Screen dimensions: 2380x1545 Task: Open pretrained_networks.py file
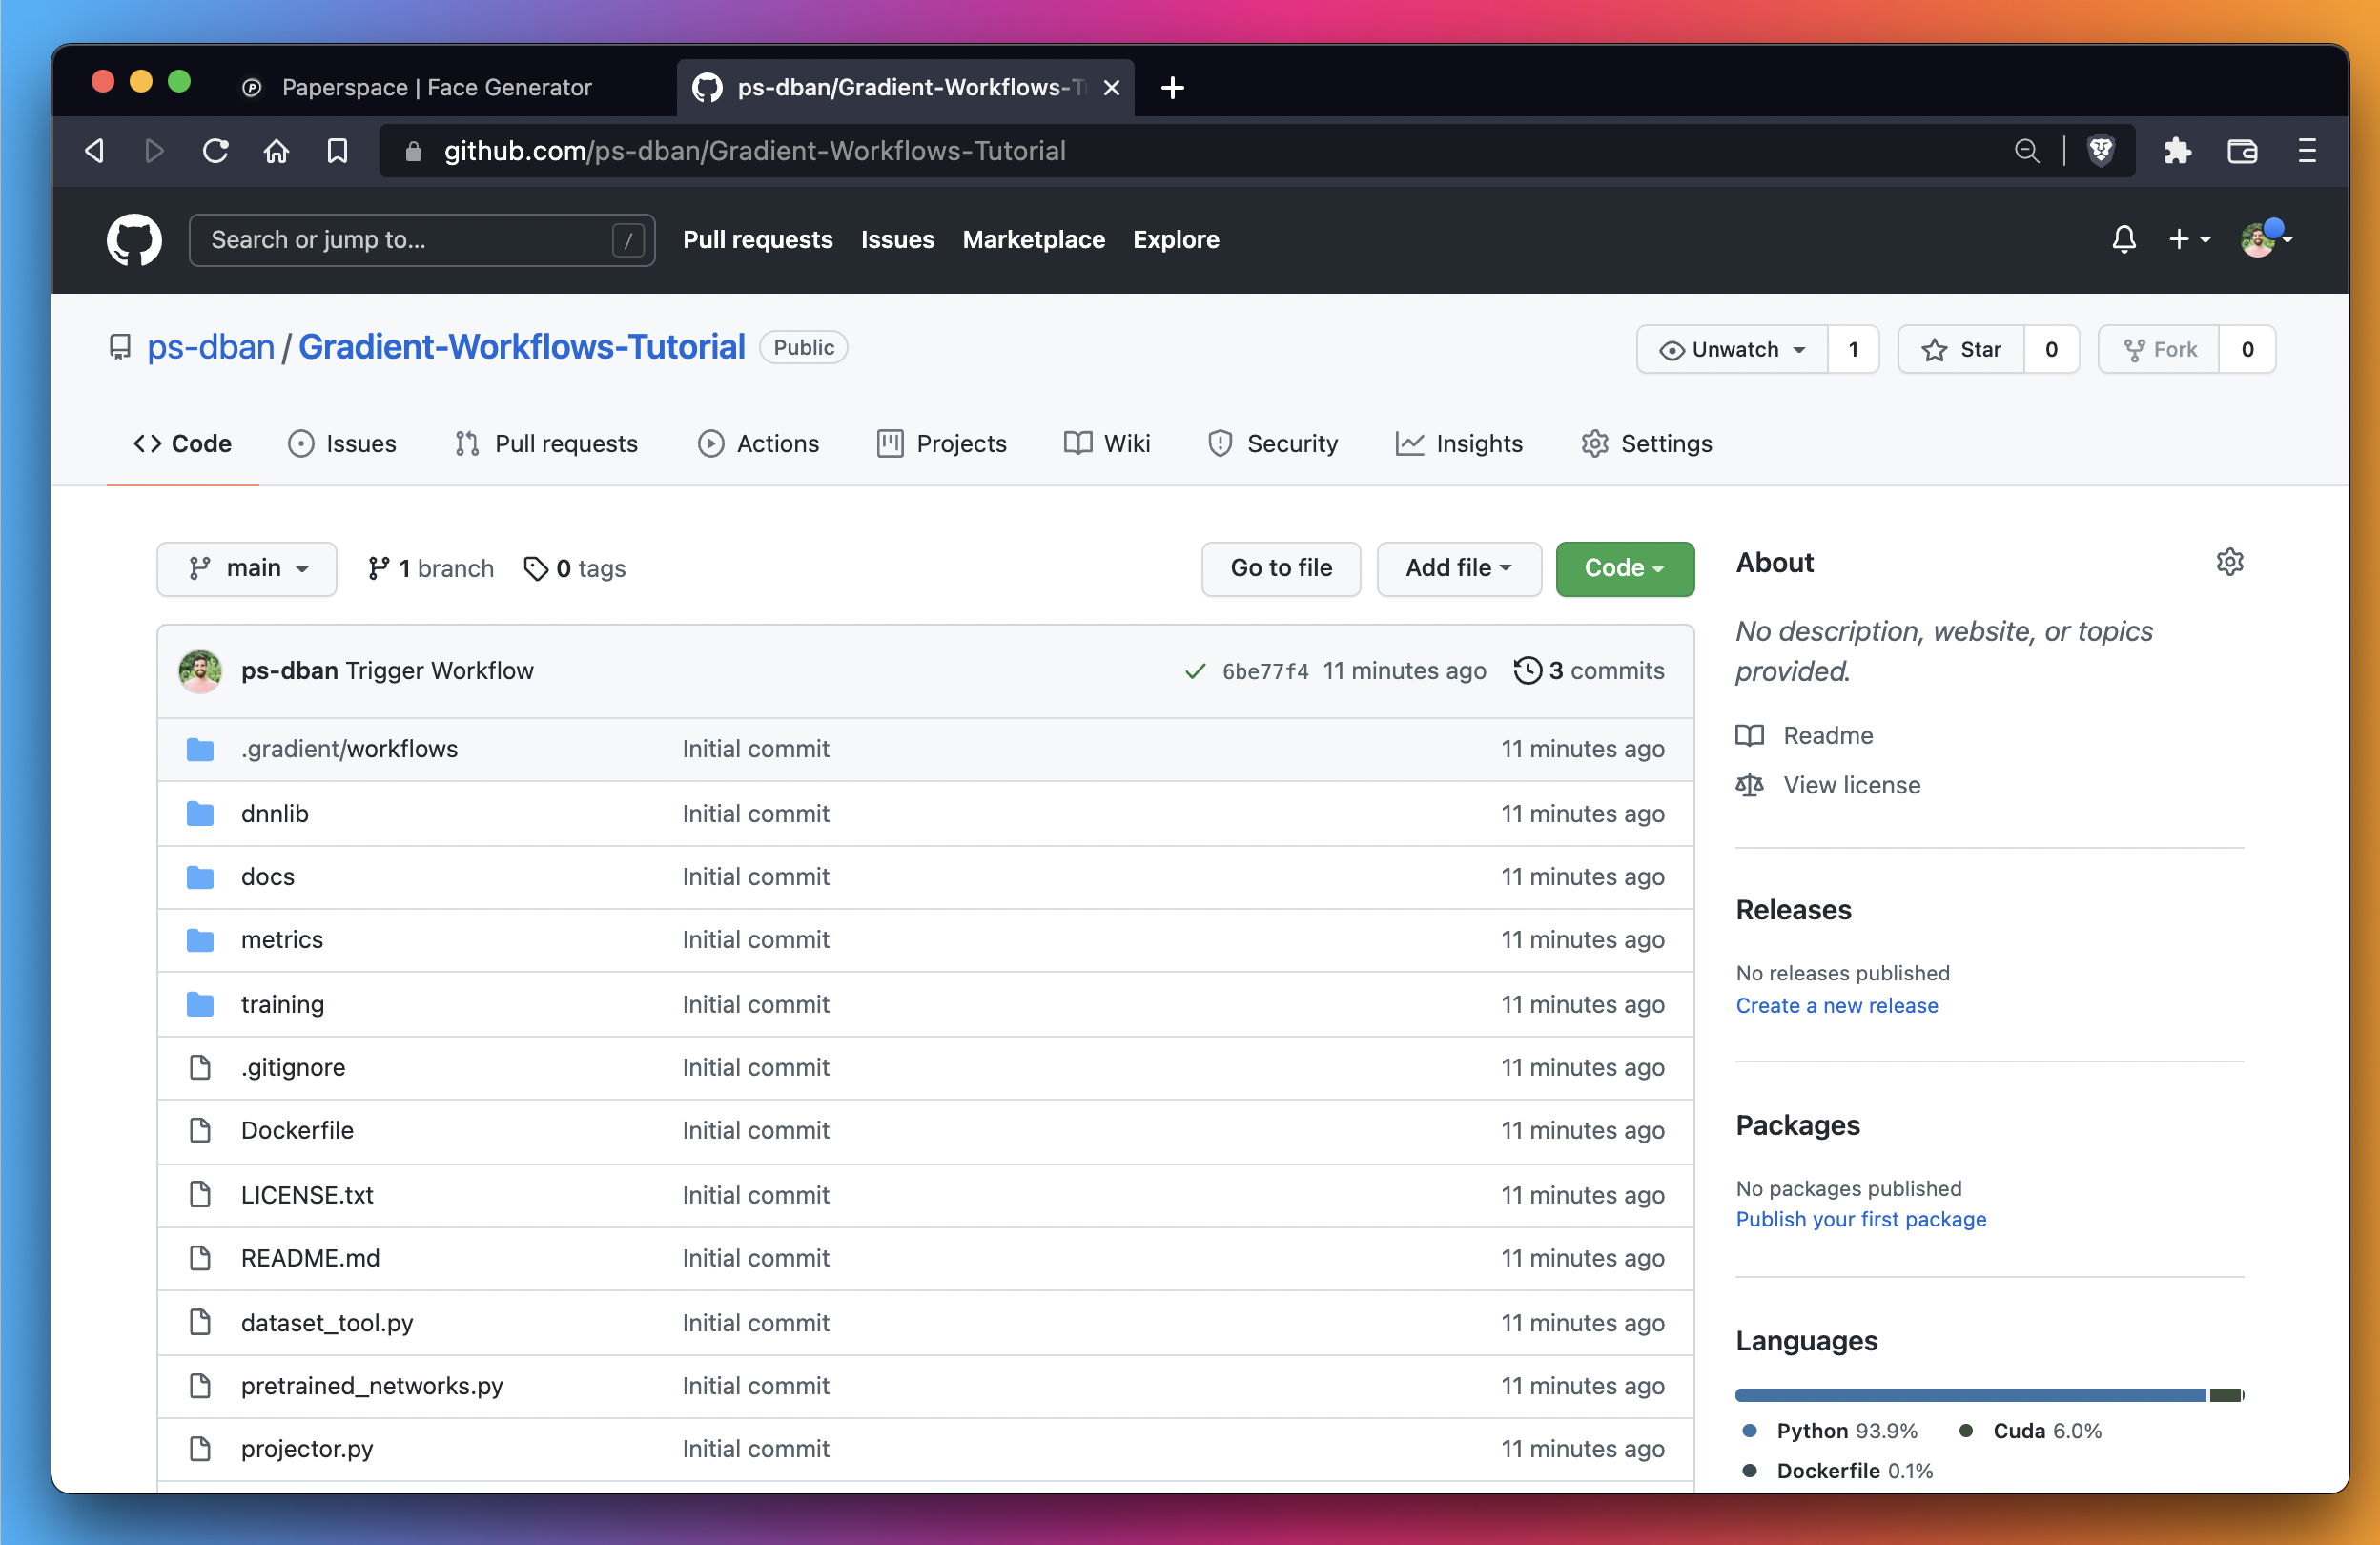pyautogui.click(x=371, y=1385)
